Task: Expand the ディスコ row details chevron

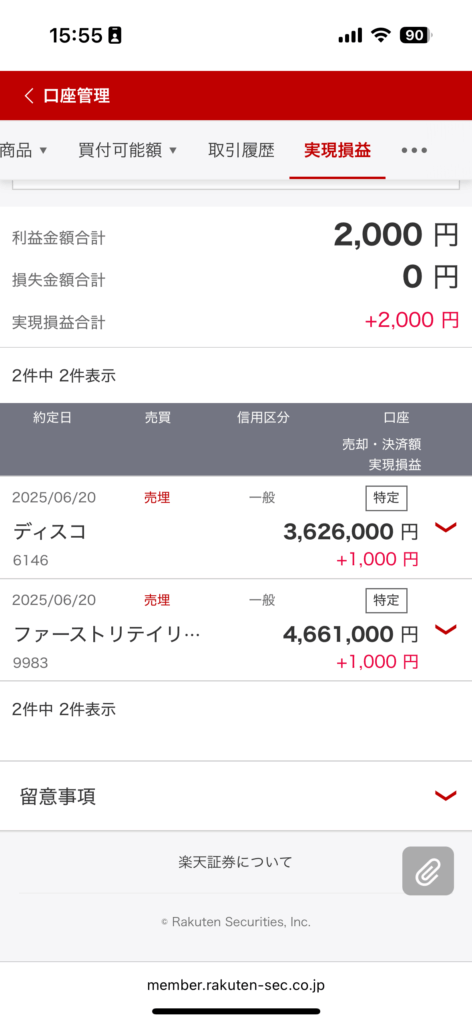Action: coord(445,528)
